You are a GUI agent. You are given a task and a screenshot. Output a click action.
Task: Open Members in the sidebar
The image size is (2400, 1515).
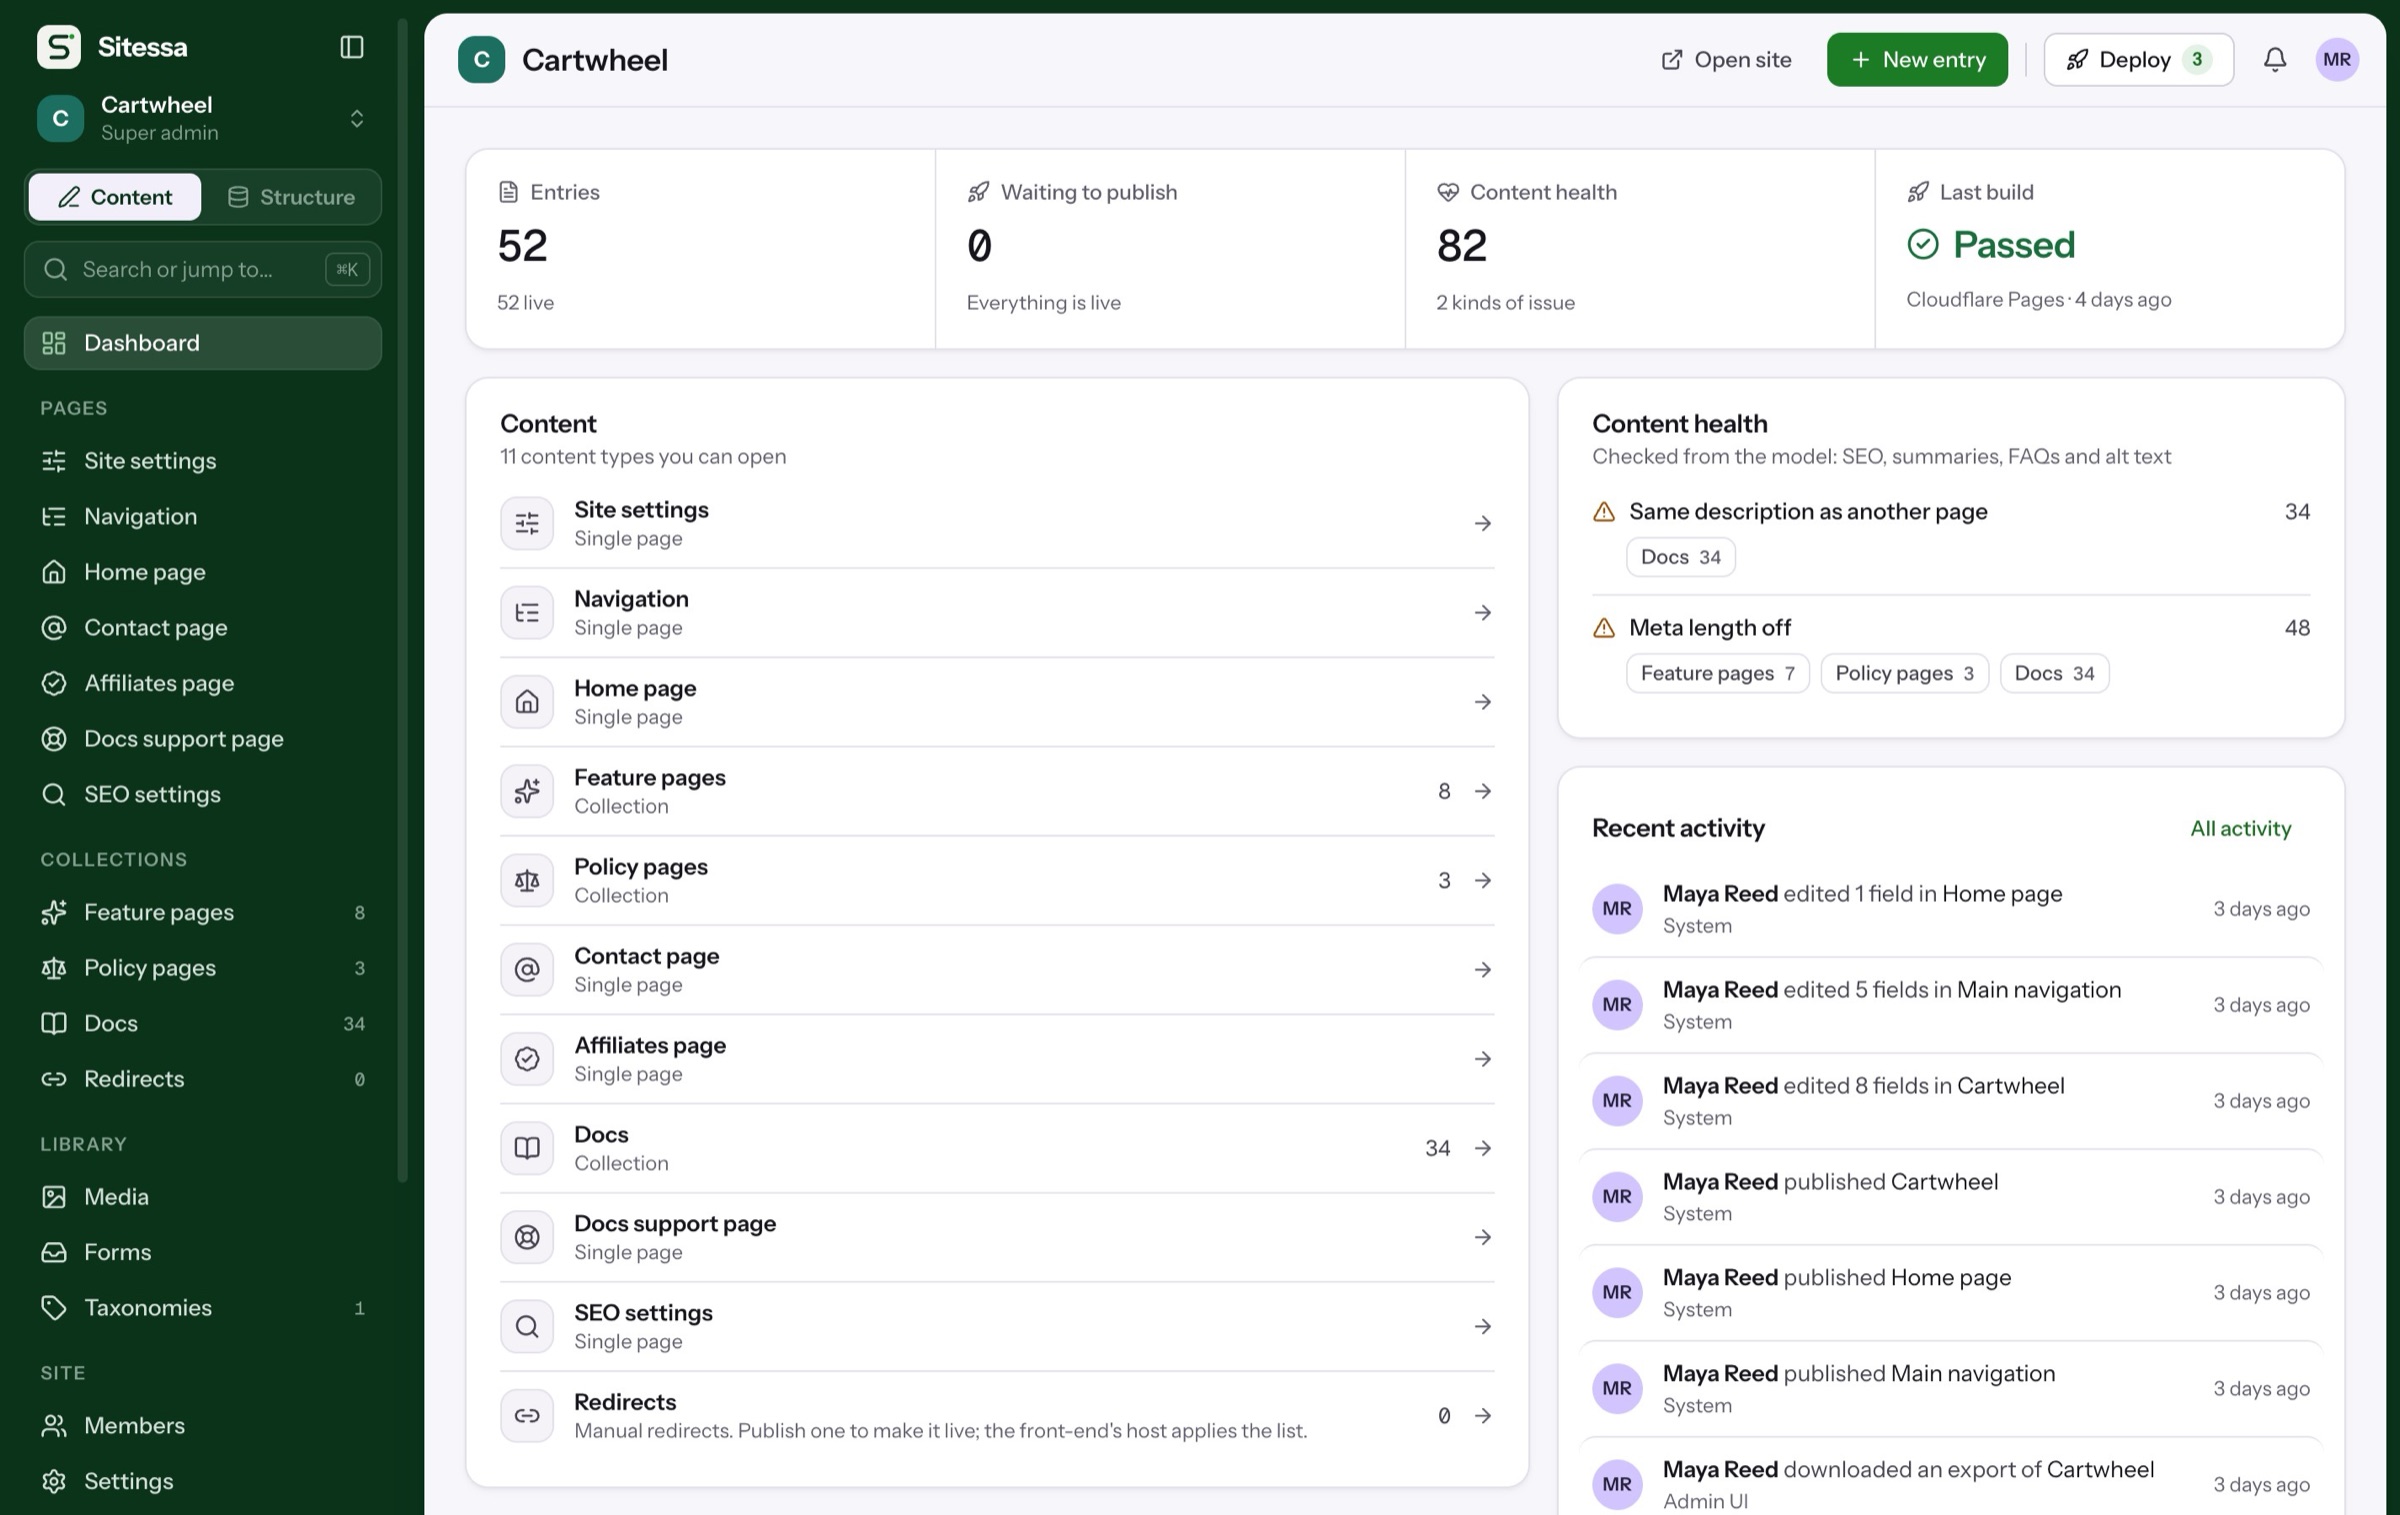point(203,1425)
